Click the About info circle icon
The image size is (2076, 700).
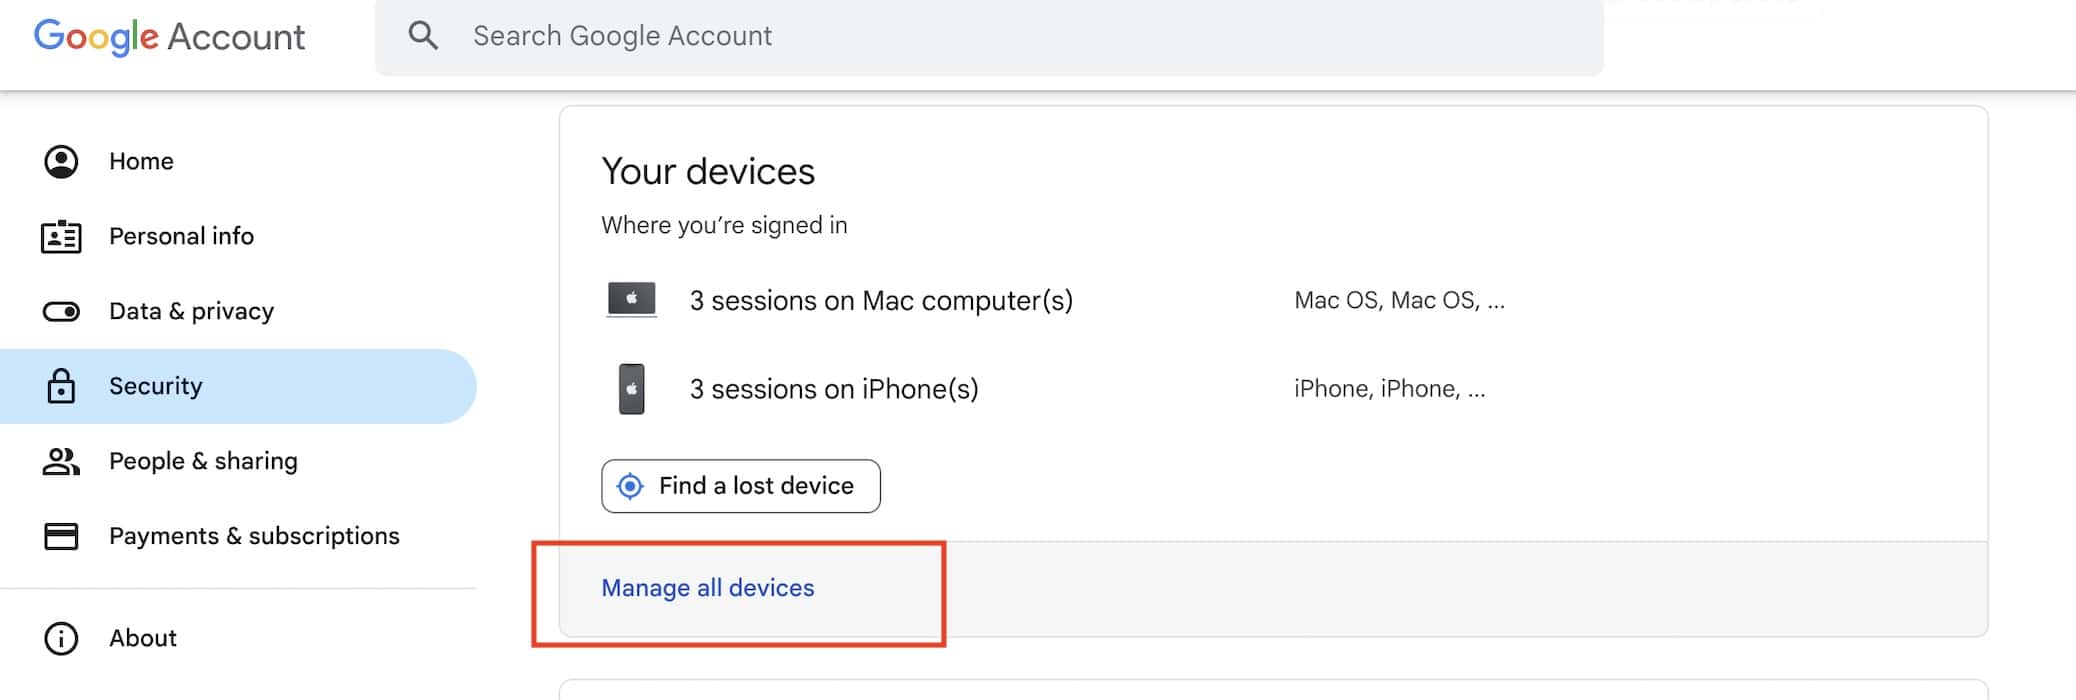(61, 638)
